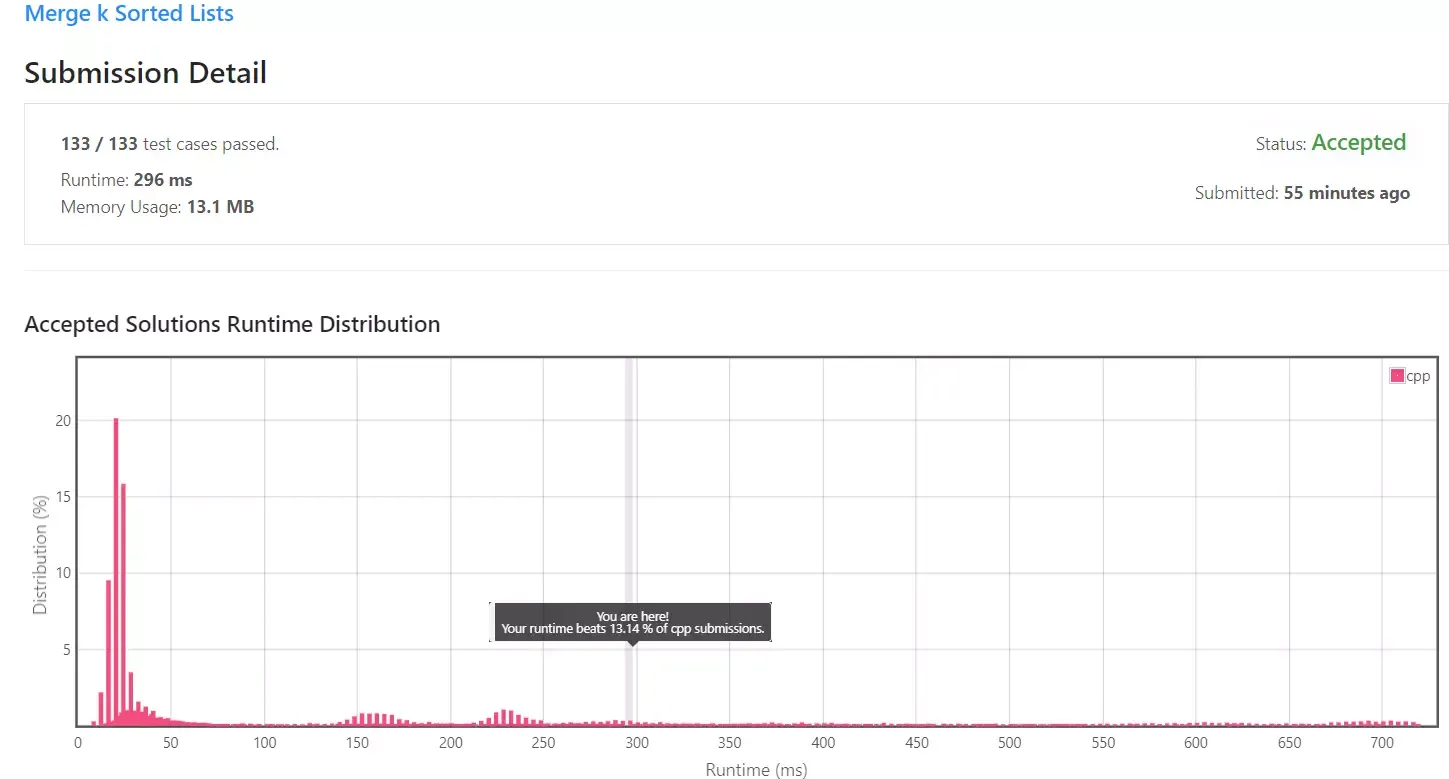
Task: Click the 13.1 MB memory usage value
Action: (220, 207)
